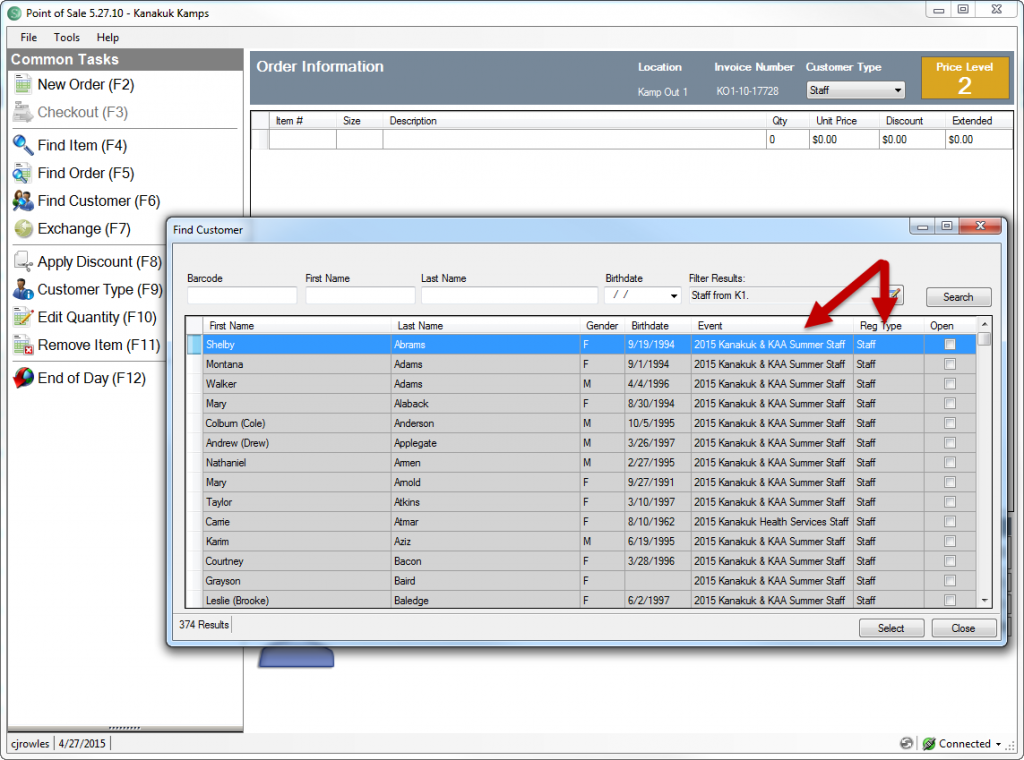Image resolution: width=1024 pixels, height=760 pixels.
Task: Click the Find Item magnifier icon
Action: tap(23, 145)
